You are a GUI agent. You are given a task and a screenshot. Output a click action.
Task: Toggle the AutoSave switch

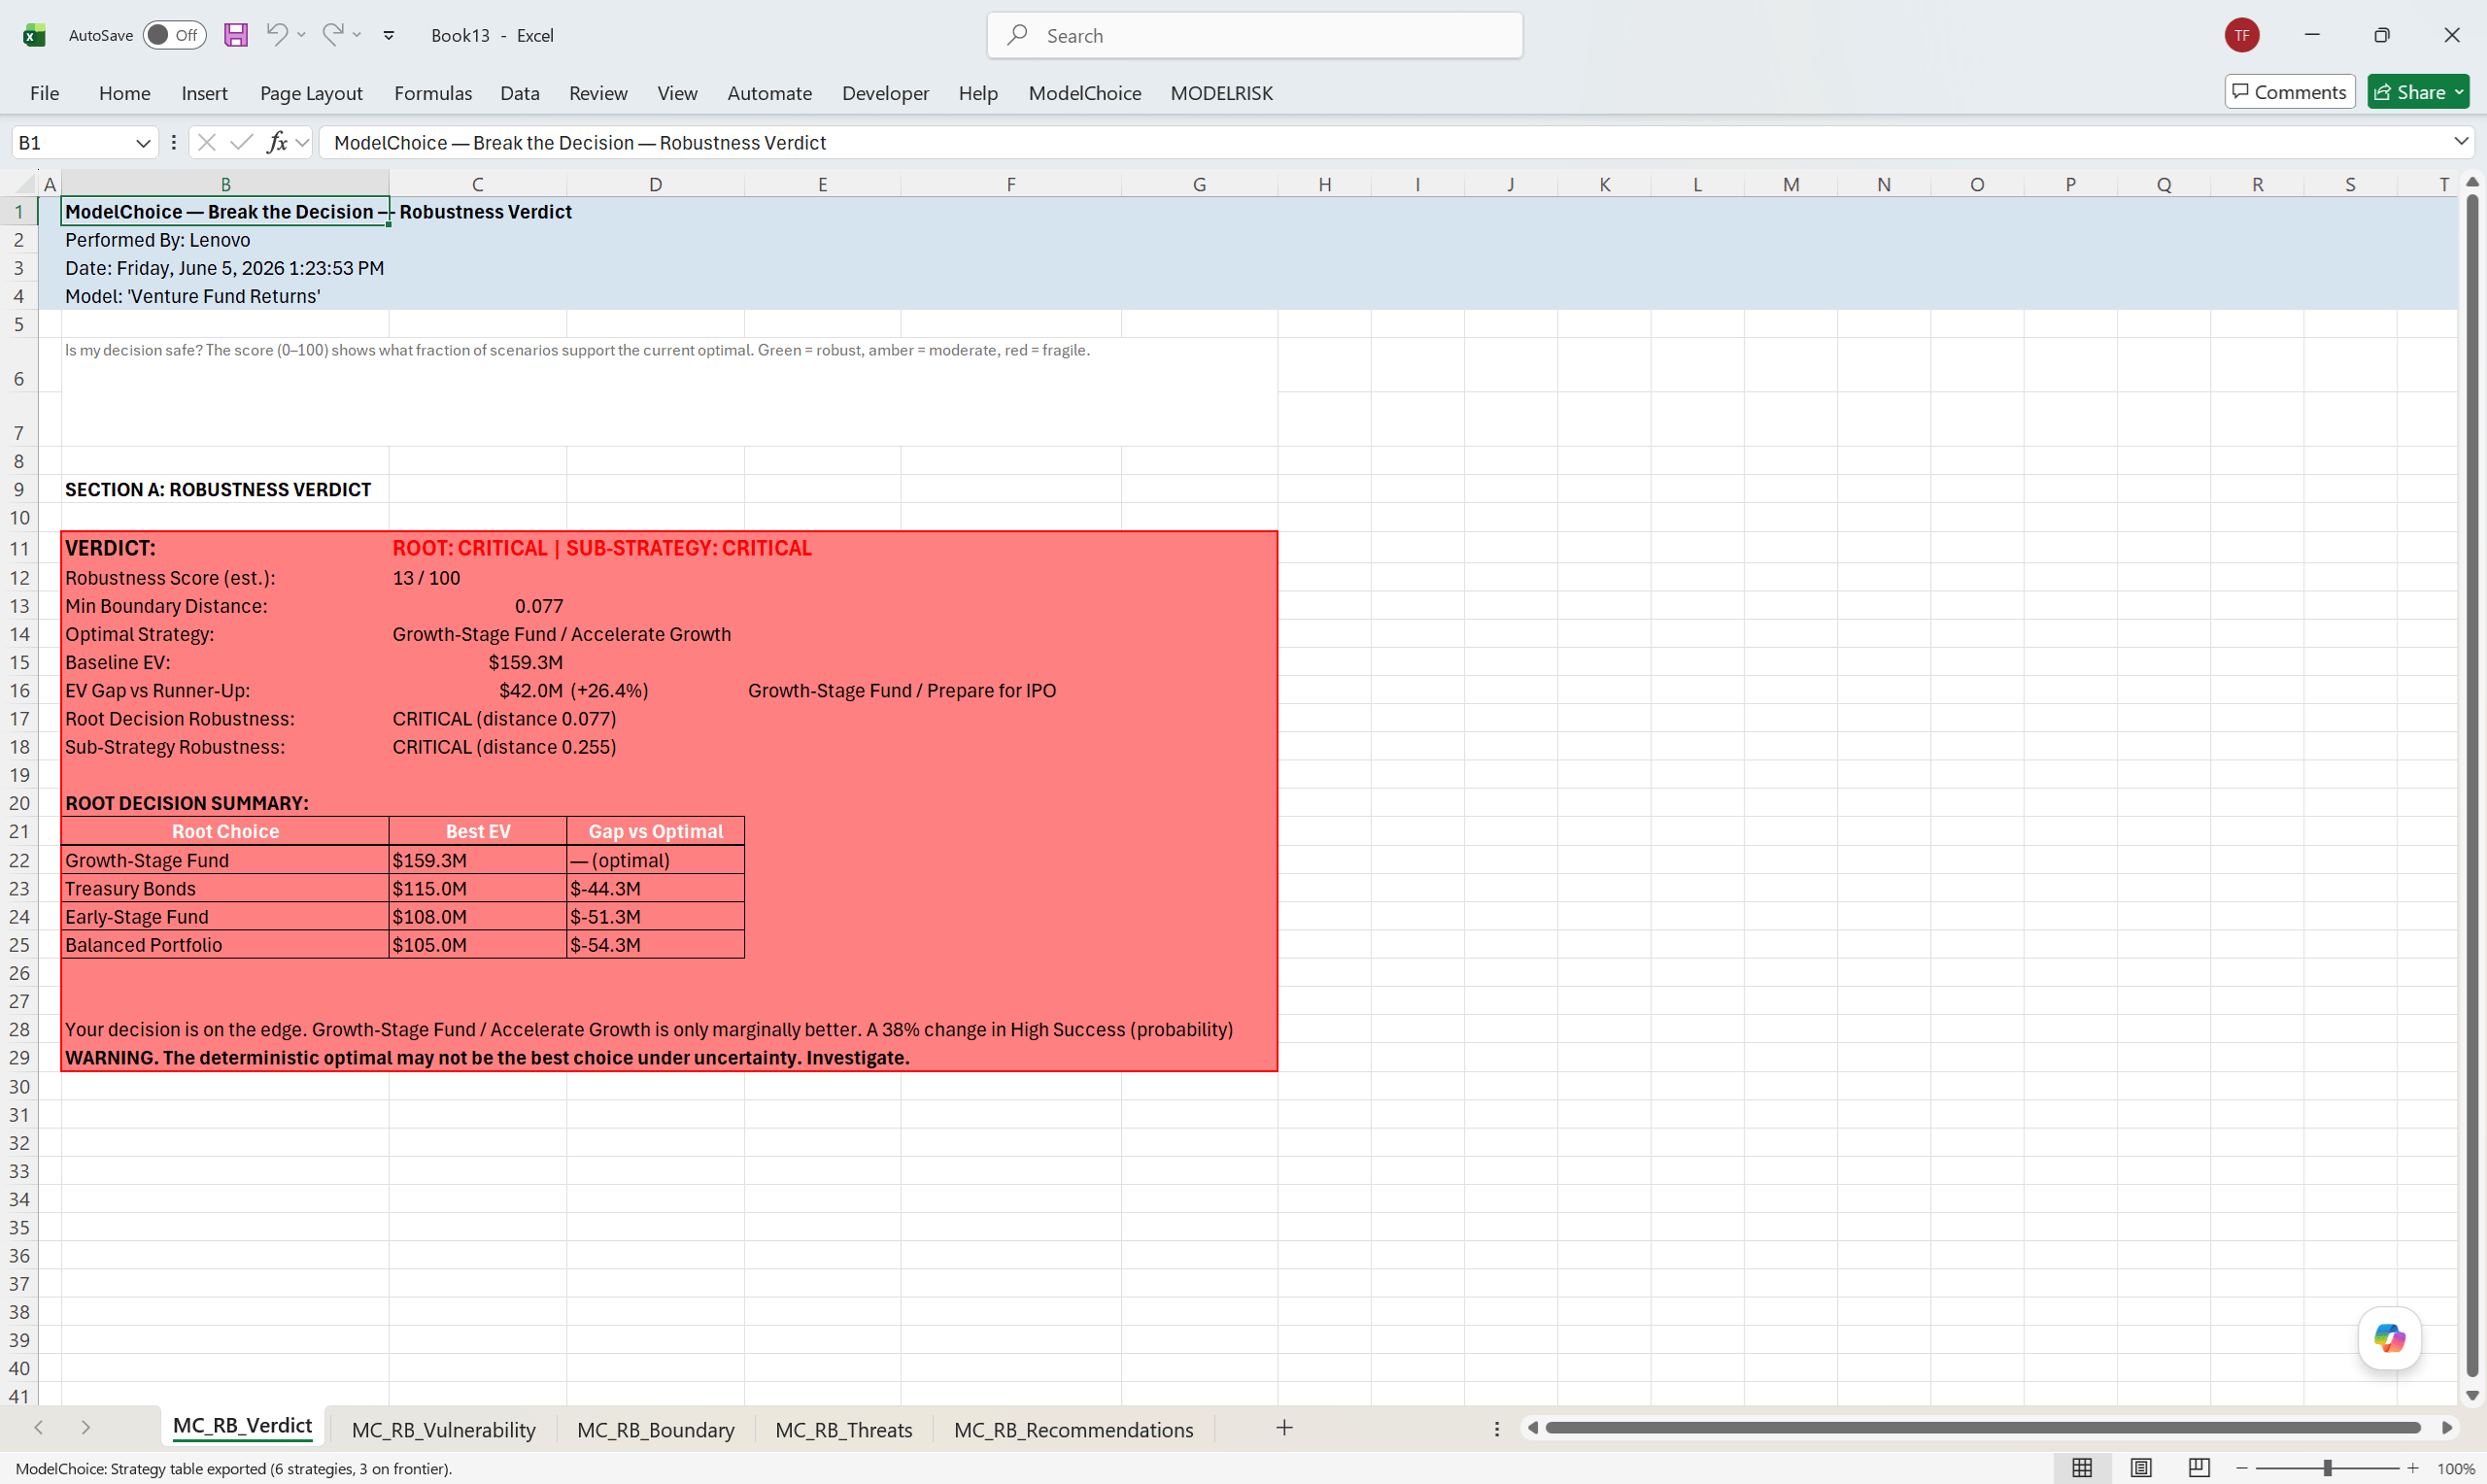click(174, 35)
